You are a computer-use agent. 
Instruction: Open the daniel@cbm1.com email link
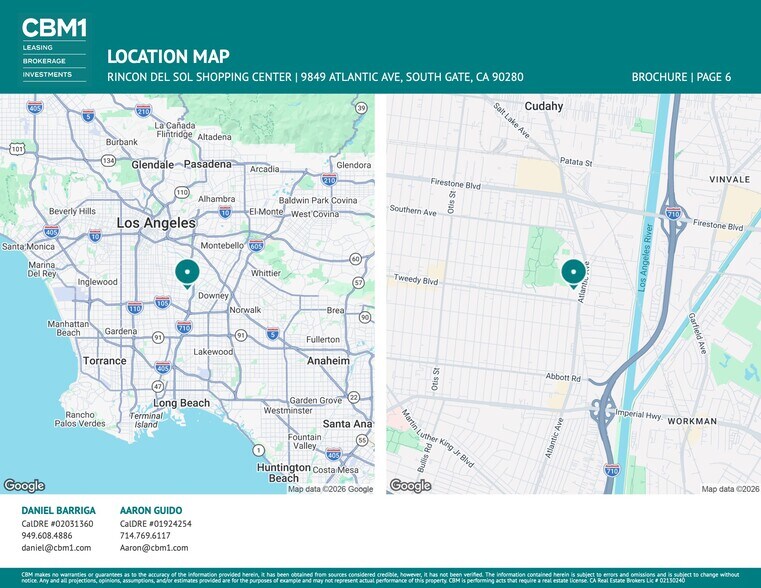tap(56, 548)
